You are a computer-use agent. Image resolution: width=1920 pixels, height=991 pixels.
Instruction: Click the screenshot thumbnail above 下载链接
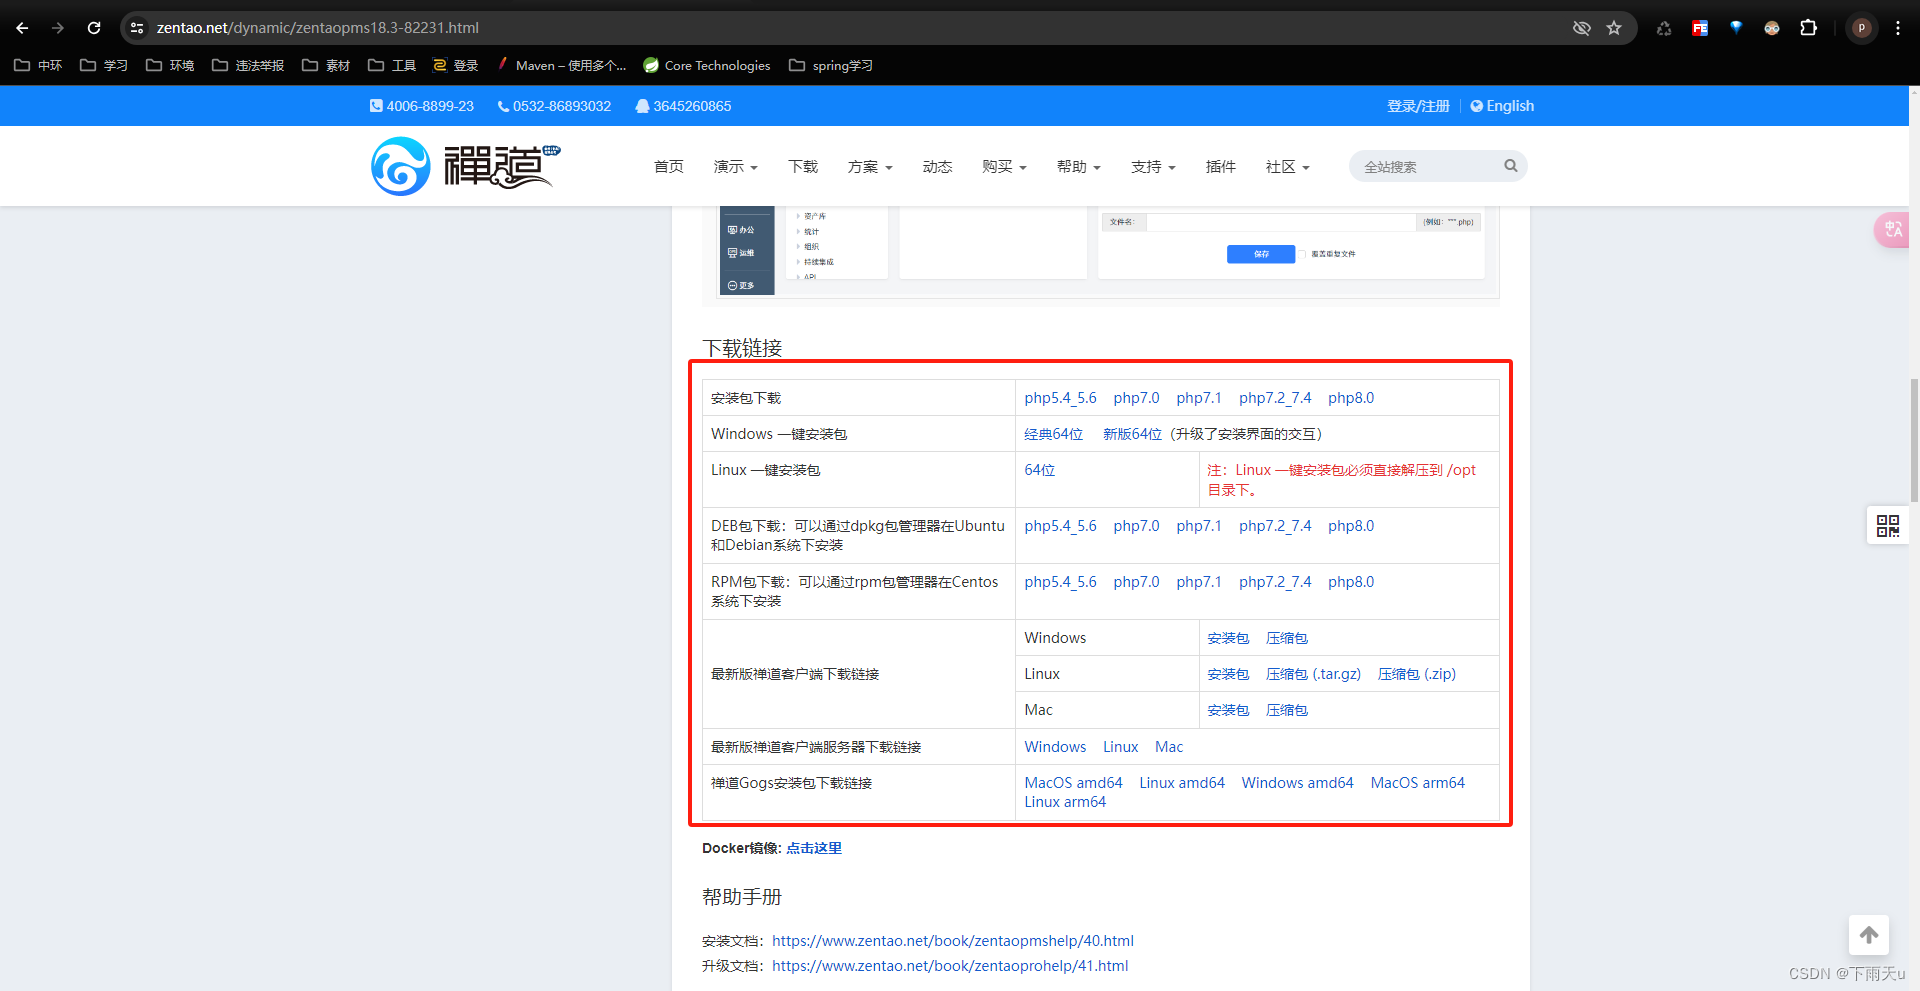(1100, 252)
